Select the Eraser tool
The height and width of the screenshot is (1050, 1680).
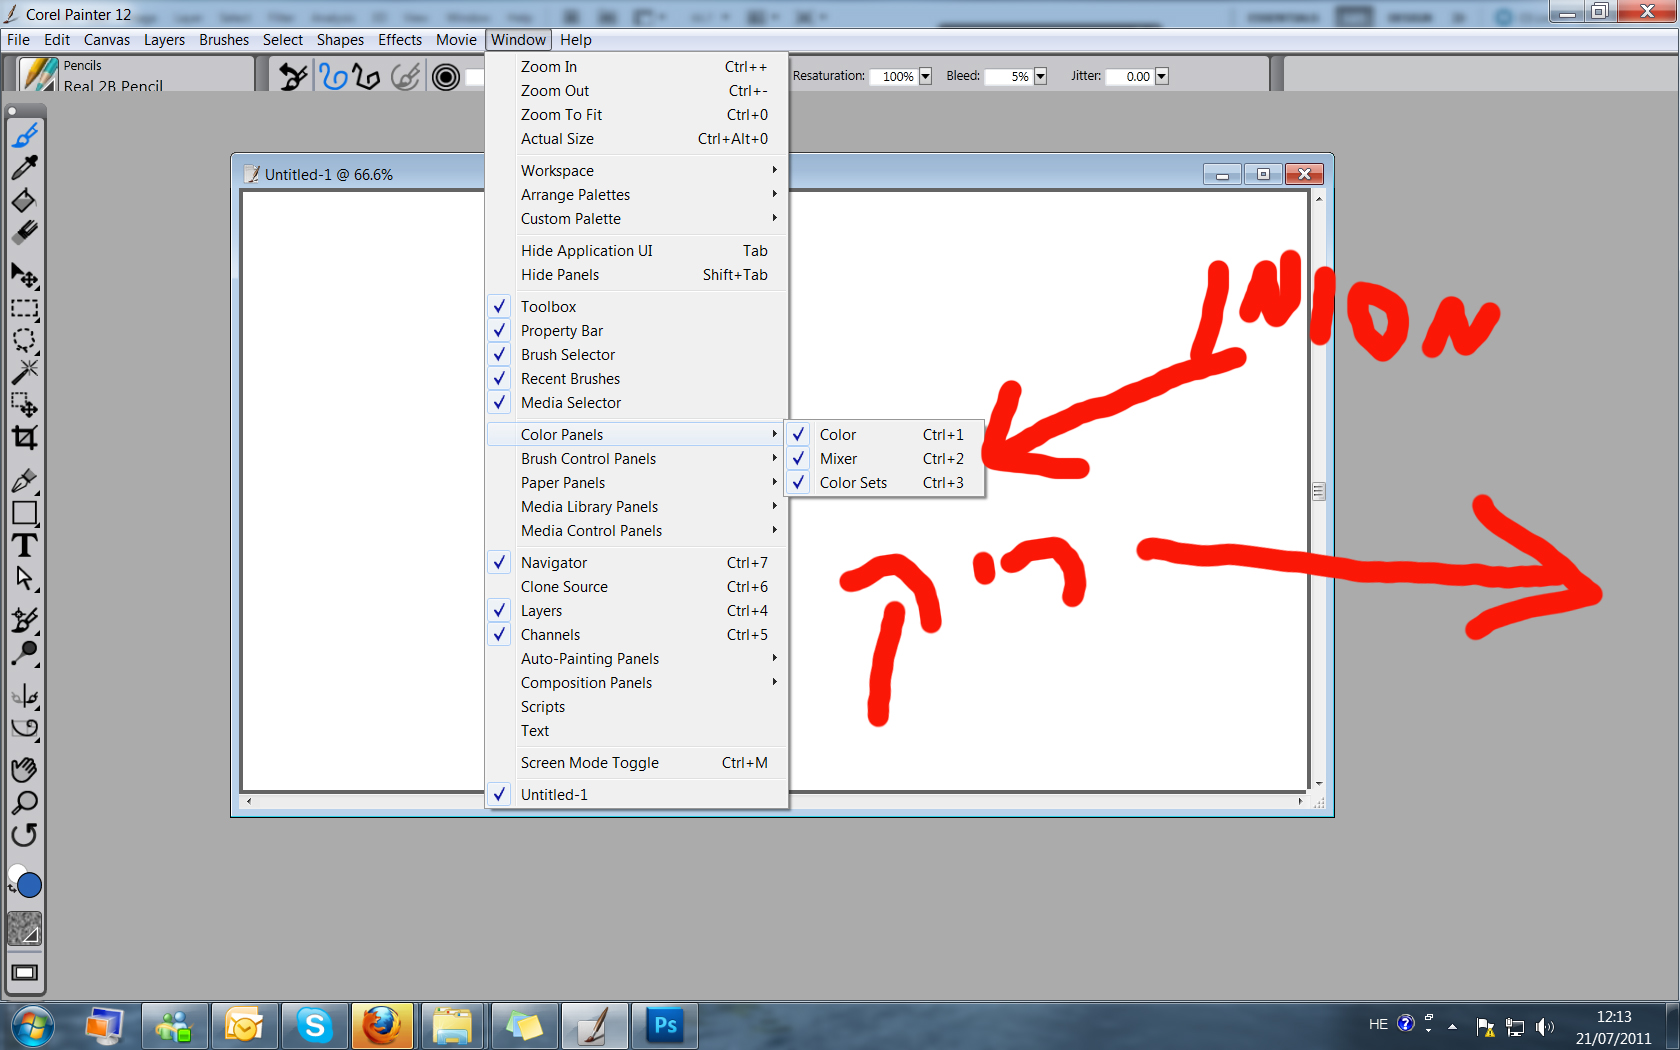25,232
